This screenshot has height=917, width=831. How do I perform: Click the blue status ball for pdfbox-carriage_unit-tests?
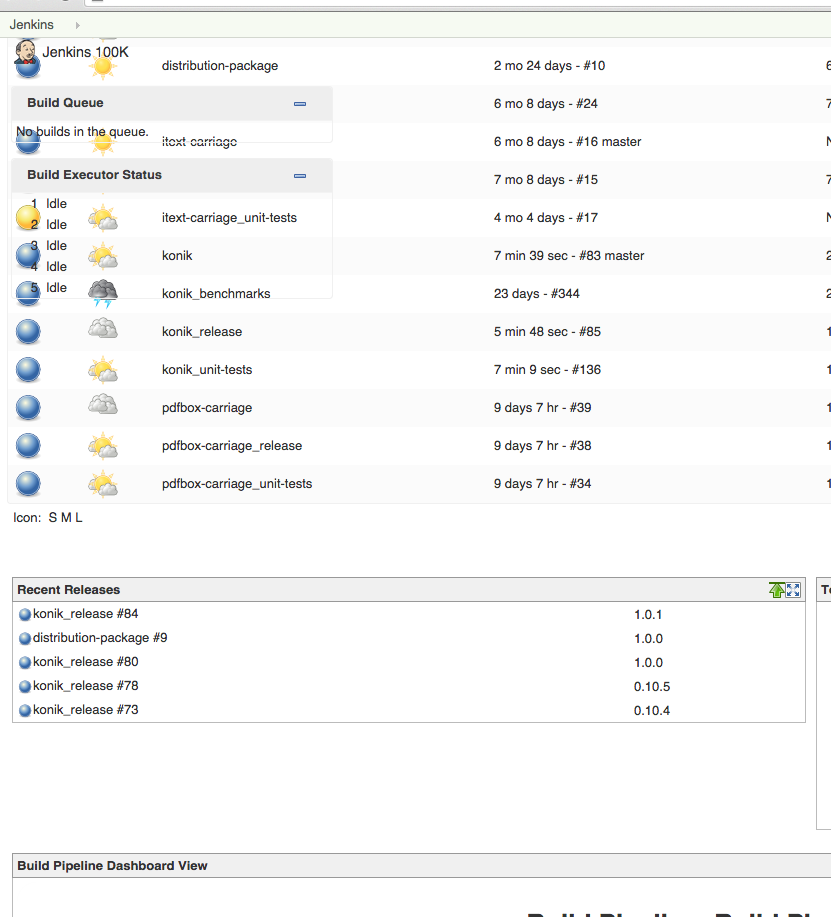point(29,484)
